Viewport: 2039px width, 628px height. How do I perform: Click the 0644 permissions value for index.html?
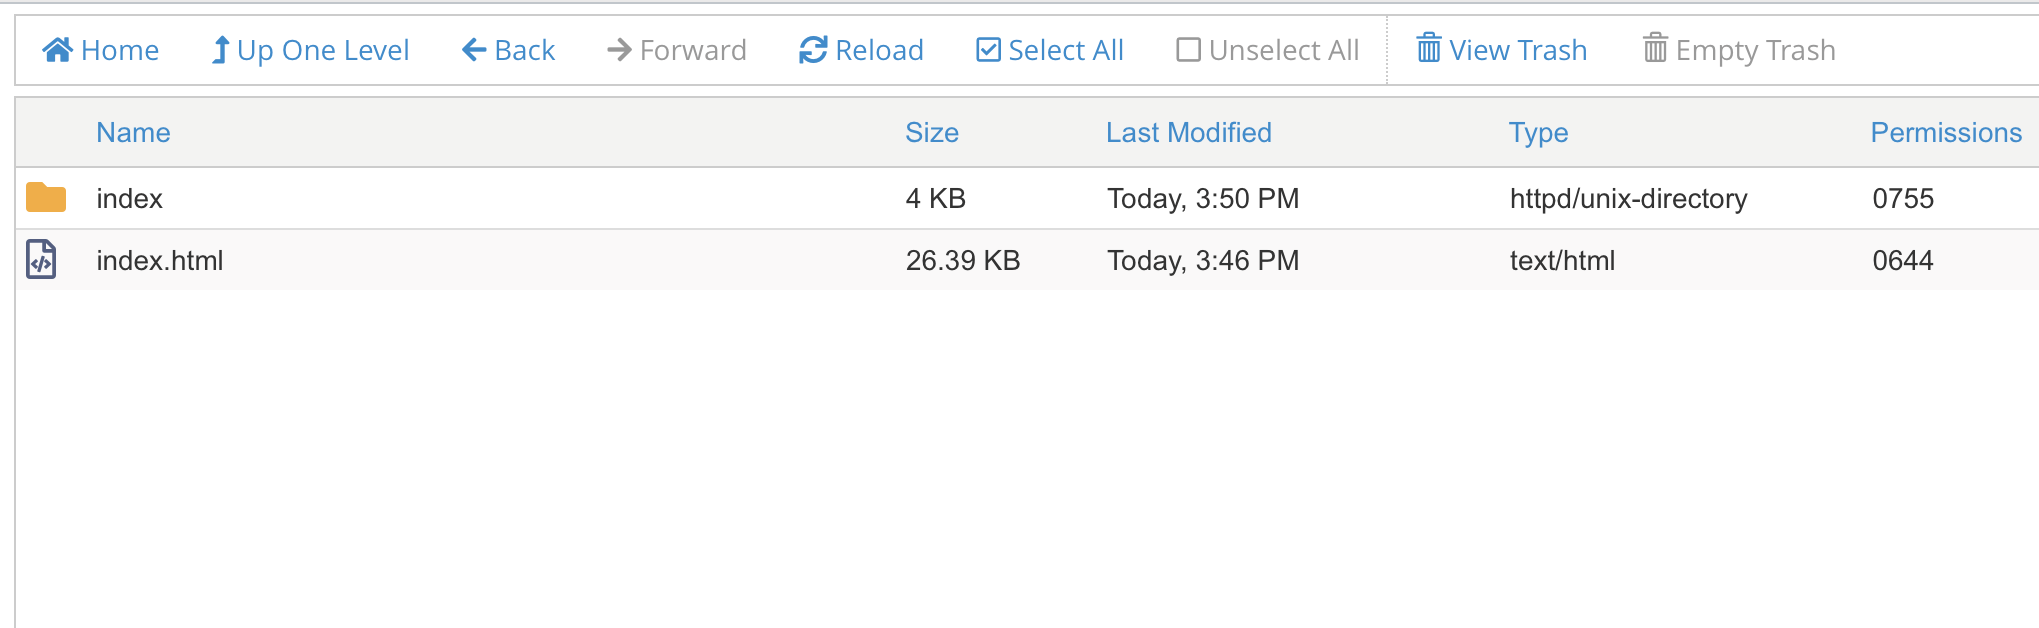point(1903,260)
